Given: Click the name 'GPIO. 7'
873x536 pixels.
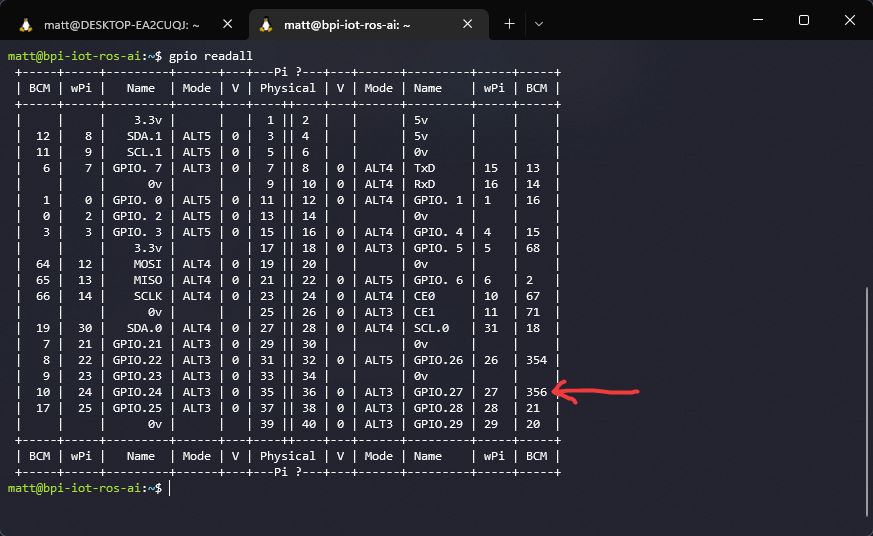Looking at the screenshot, I should [137, 168].
